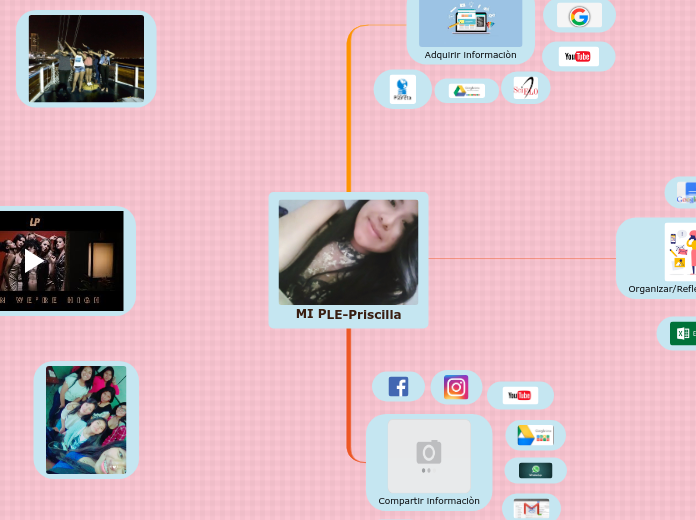This screenshot has width=696, height=520.
Task: Select the Organizar/Reflexionar node label
Action: click(x=662, y=289)
